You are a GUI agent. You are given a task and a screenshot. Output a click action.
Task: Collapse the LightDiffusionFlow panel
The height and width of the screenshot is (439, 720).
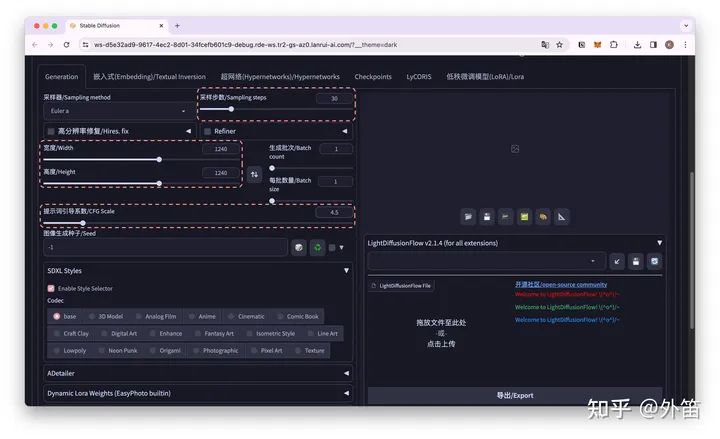pos(659,243)
